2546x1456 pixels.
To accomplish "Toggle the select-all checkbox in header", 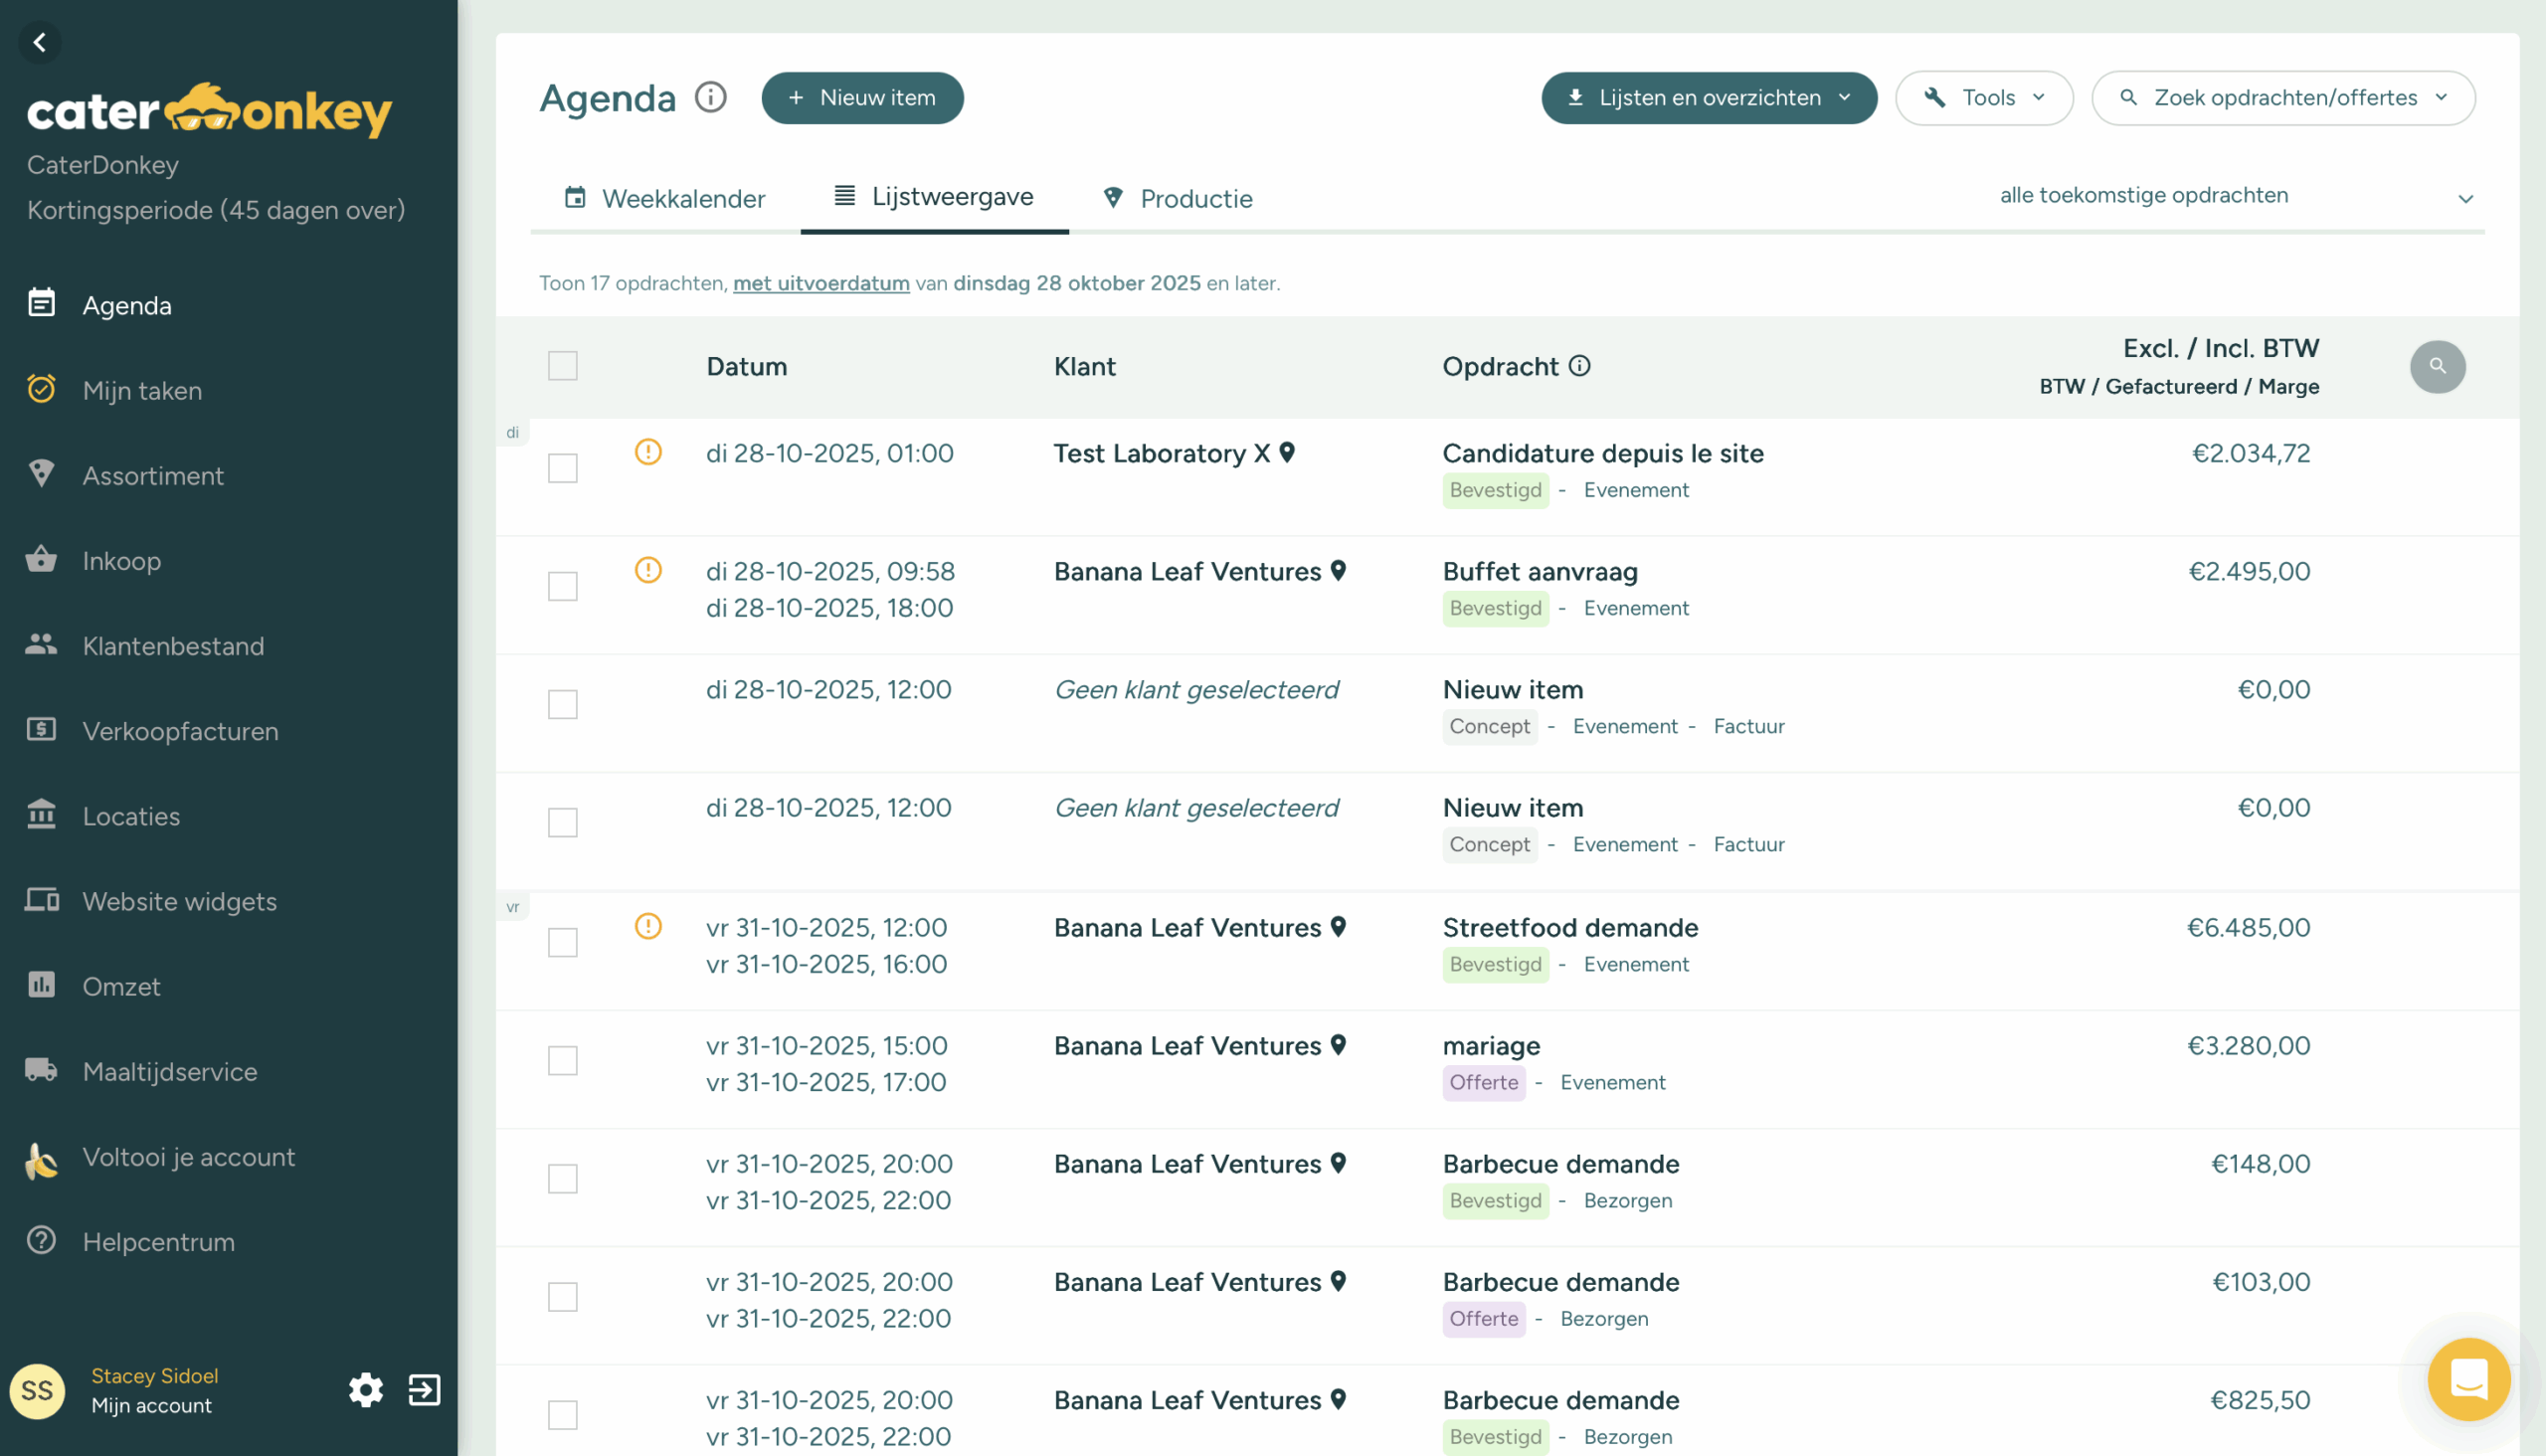I will tap(562, 366).
